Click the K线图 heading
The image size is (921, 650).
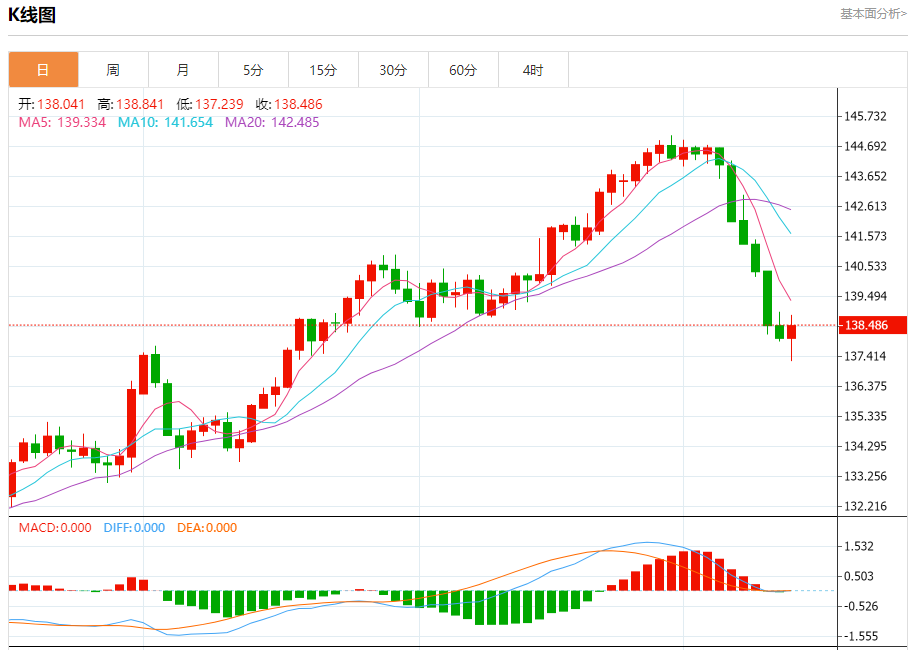[x=32, y=15]
